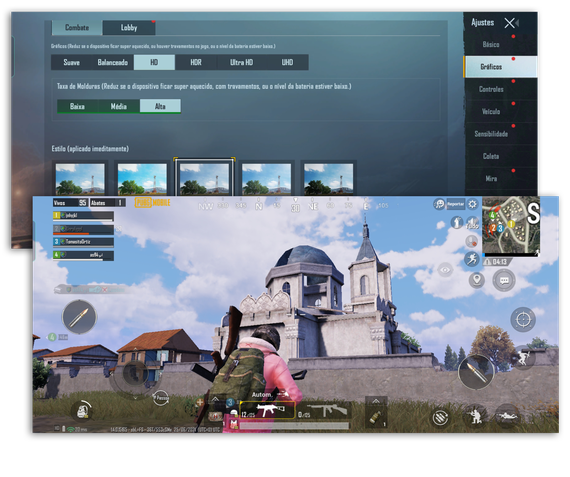This screenshot has height=477, width=570.
Task: Tap the map marker pin icon
Action: (x=477, y=280)
